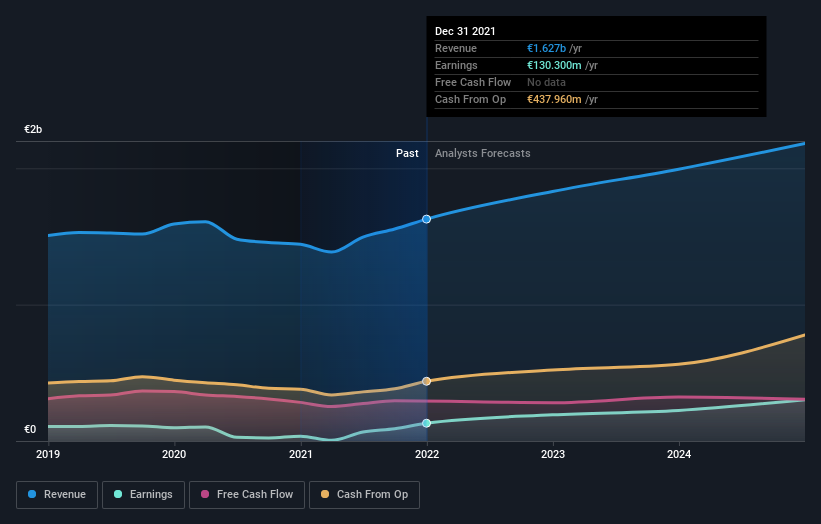Click the pink dot in Free Cash Flow legend
Image resolution: width=821 pixels, height=524 pixels.
click(x=205, y=494)
